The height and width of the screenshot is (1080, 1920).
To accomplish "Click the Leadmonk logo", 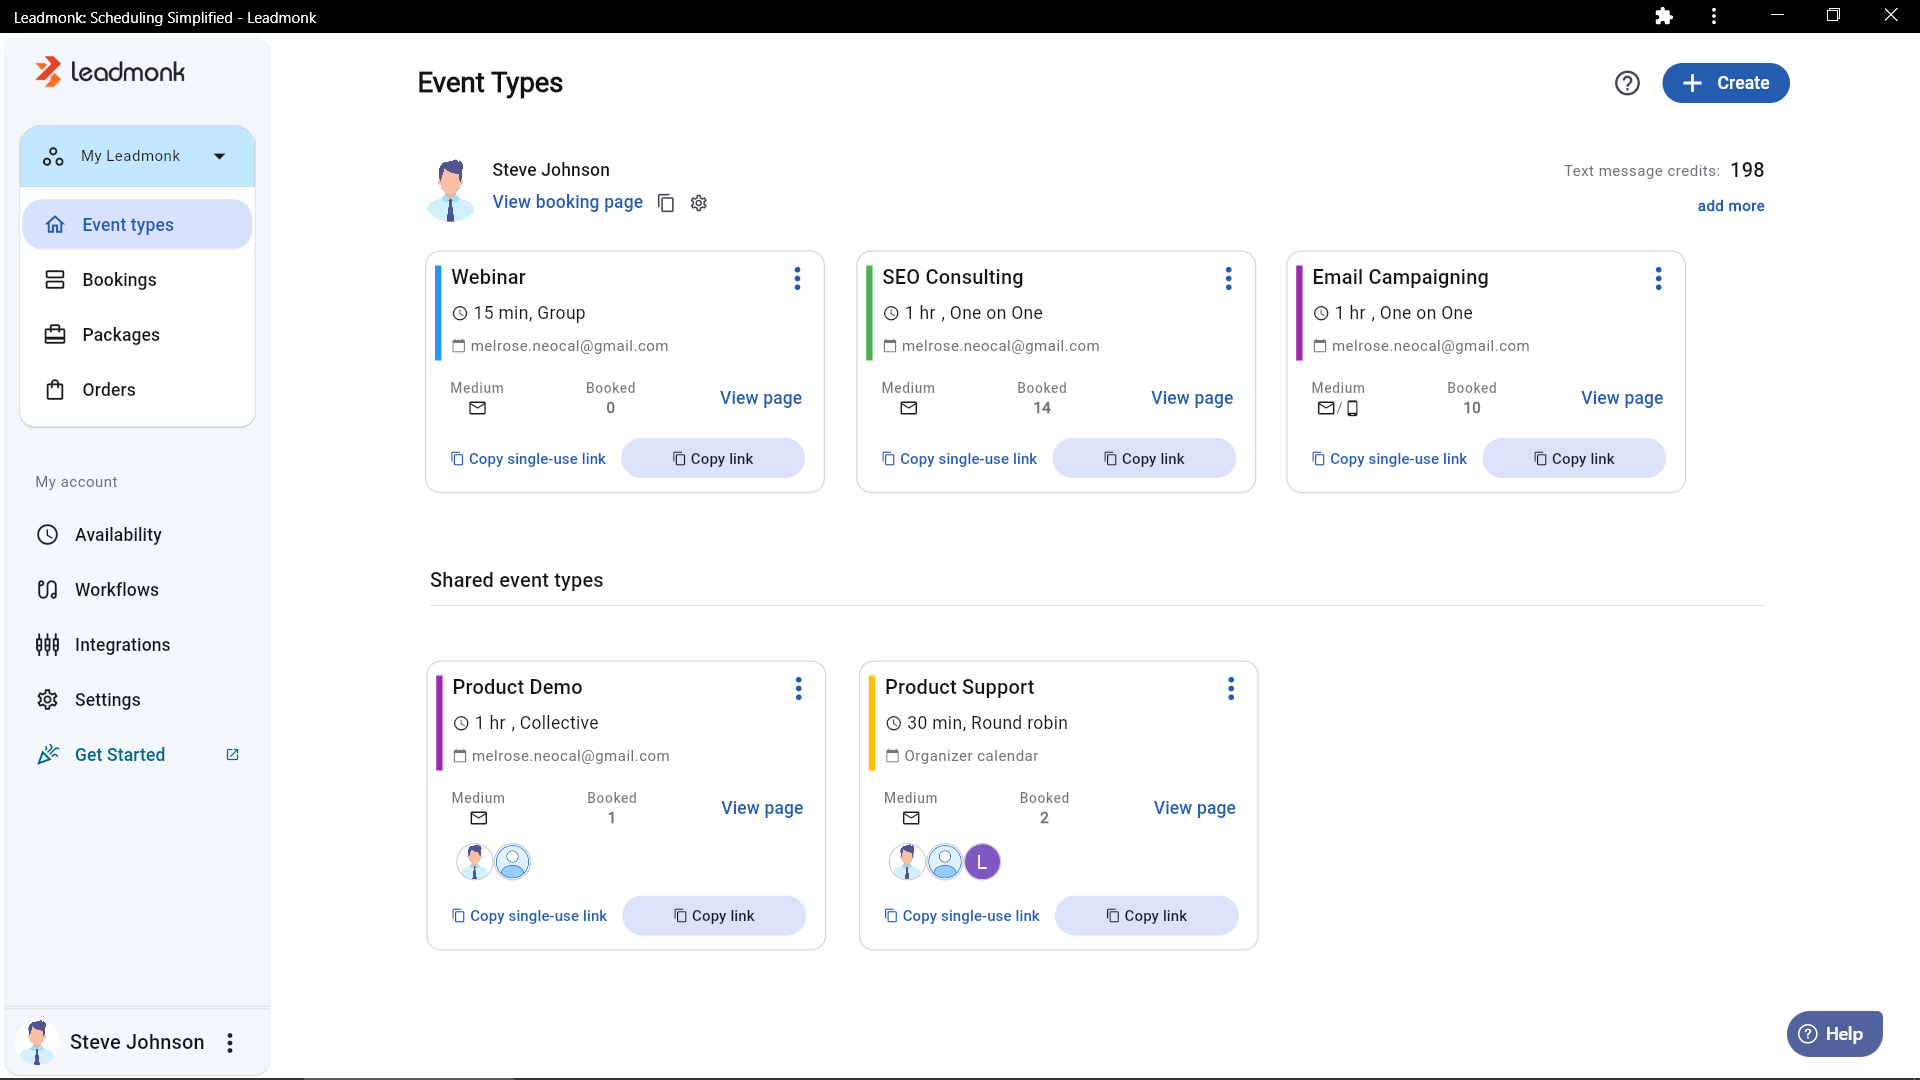I will 110,72.
